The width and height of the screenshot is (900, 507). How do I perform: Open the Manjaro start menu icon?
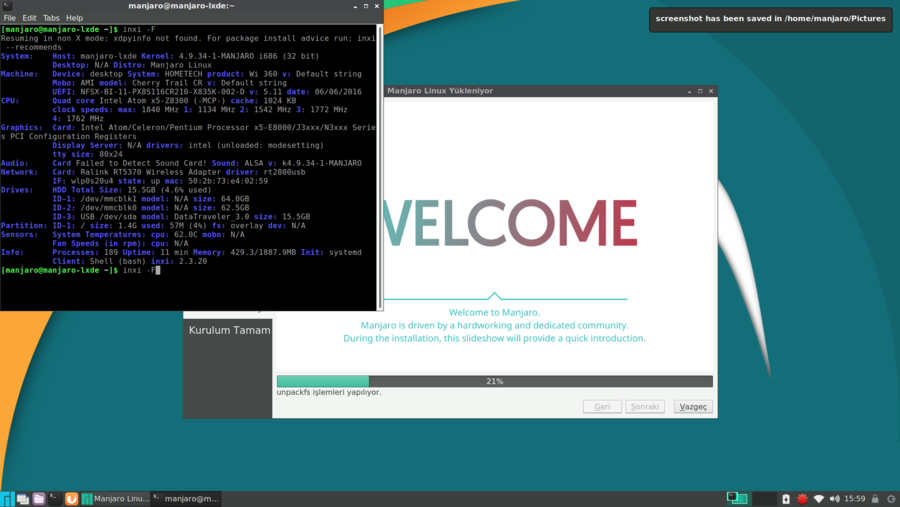click(7, 499)
